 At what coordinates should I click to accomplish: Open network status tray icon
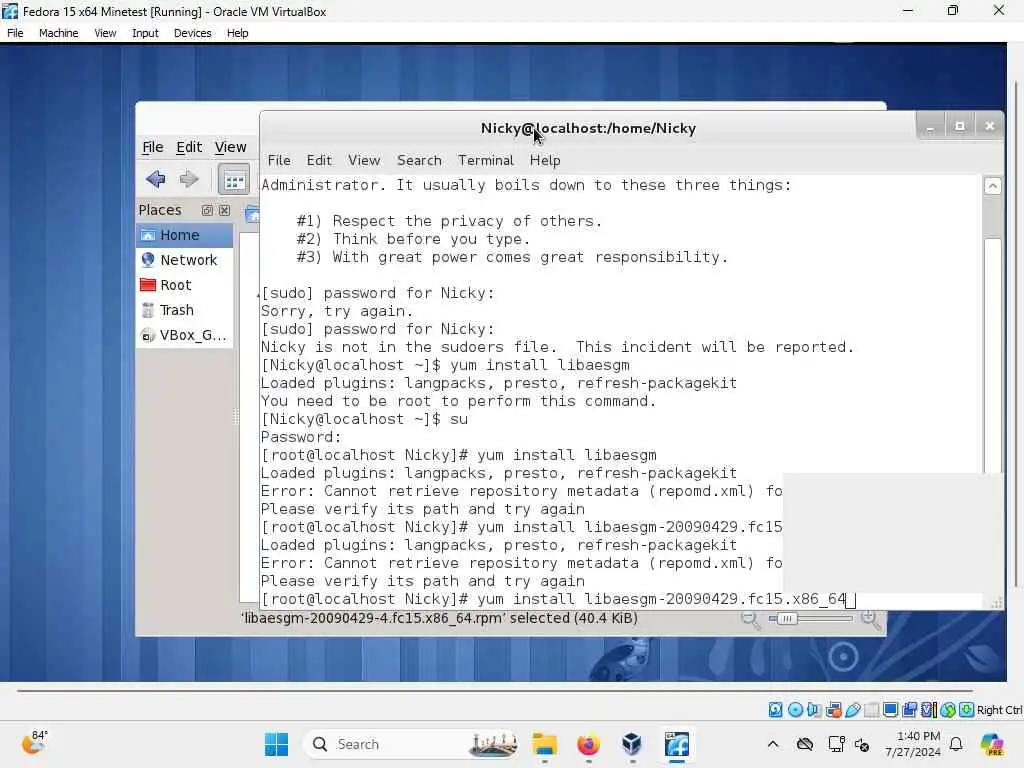[836, 744]
